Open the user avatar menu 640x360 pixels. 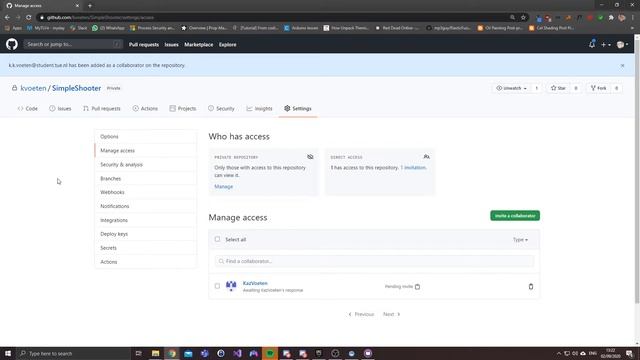point(622,44)
